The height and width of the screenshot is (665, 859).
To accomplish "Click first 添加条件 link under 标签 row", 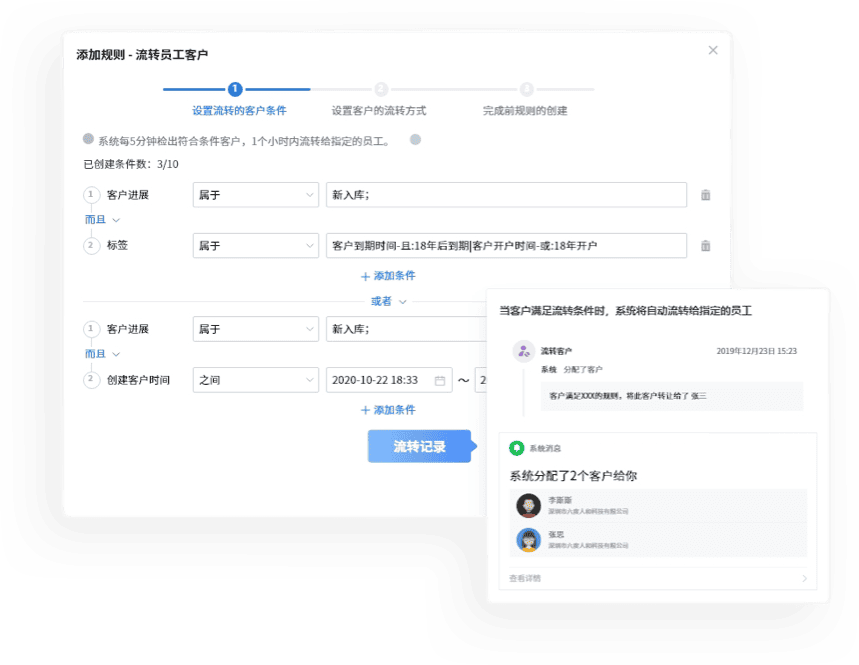I will coord(388,276).
